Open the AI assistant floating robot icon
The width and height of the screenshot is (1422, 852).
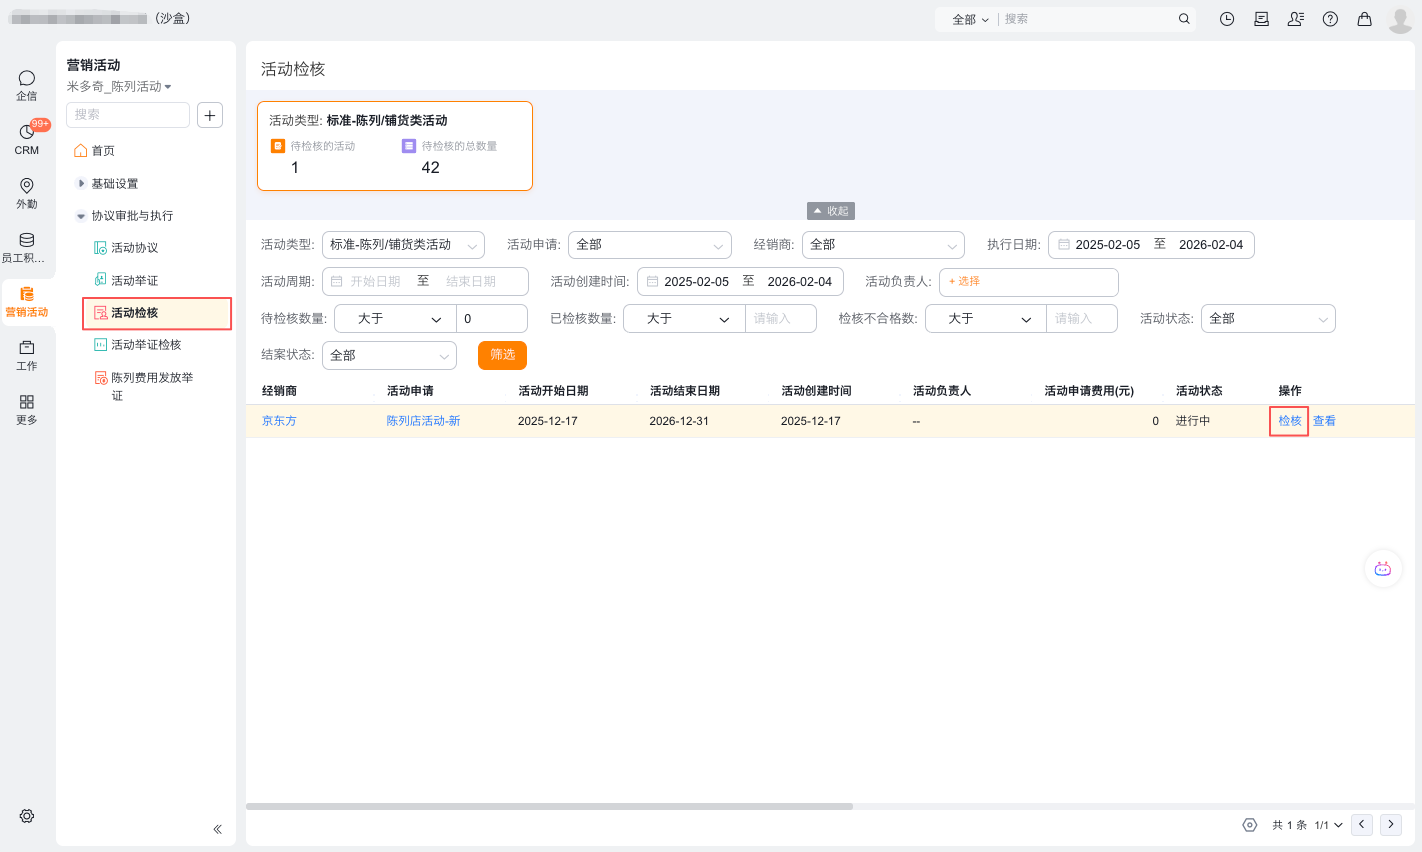click(1382, 568)
